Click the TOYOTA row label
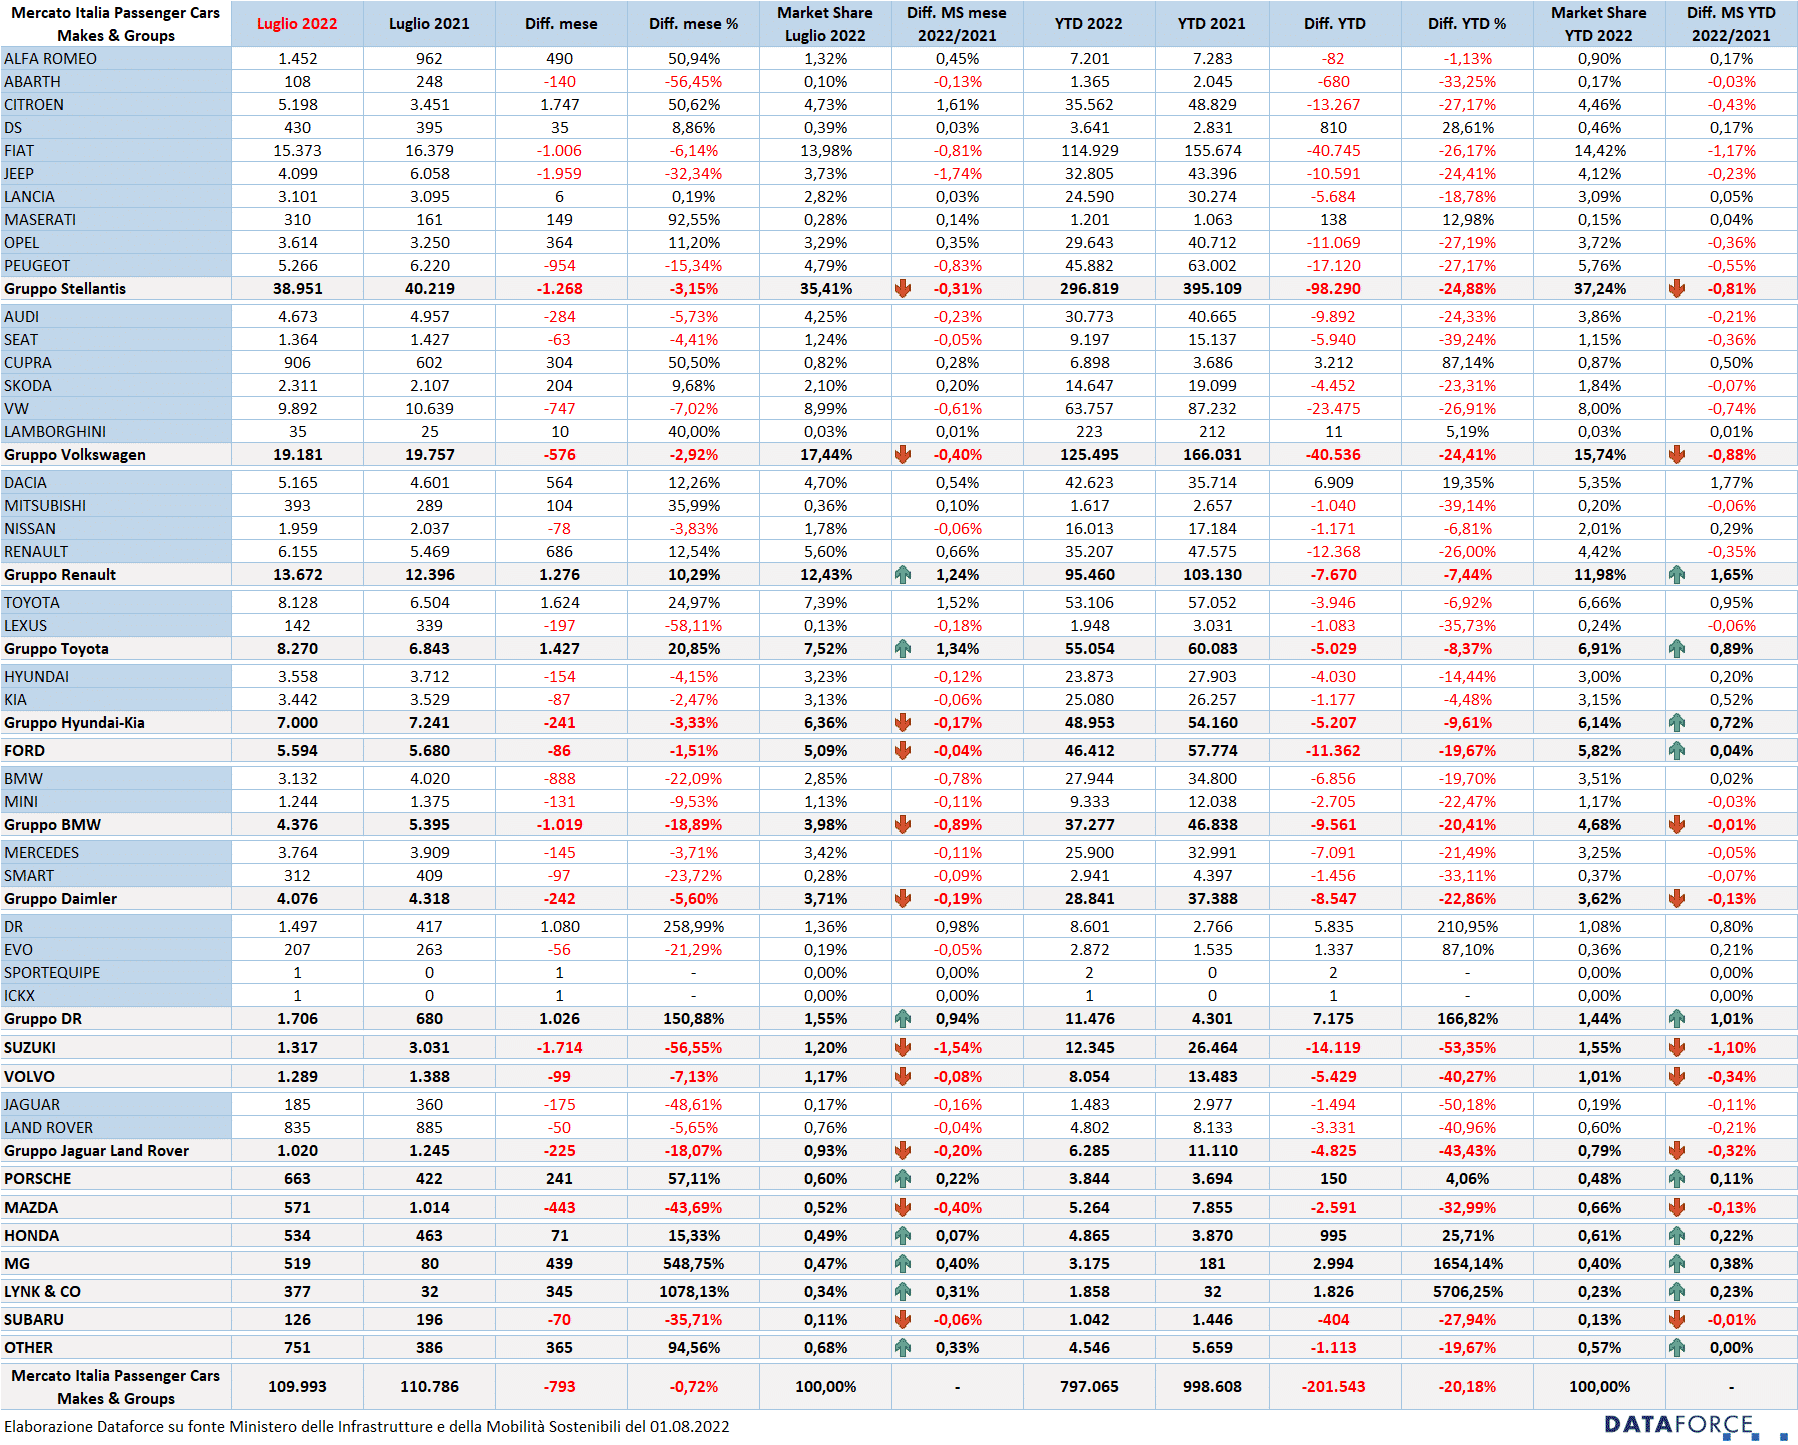 point(32,603)
